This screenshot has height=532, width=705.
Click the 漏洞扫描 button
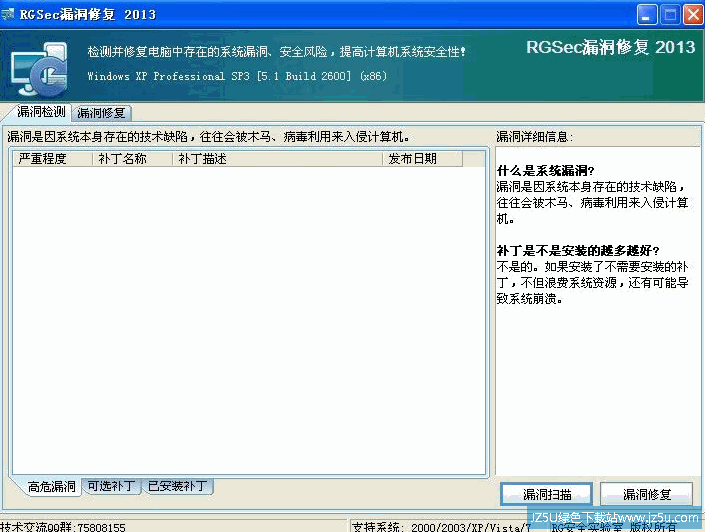[546, 494]
